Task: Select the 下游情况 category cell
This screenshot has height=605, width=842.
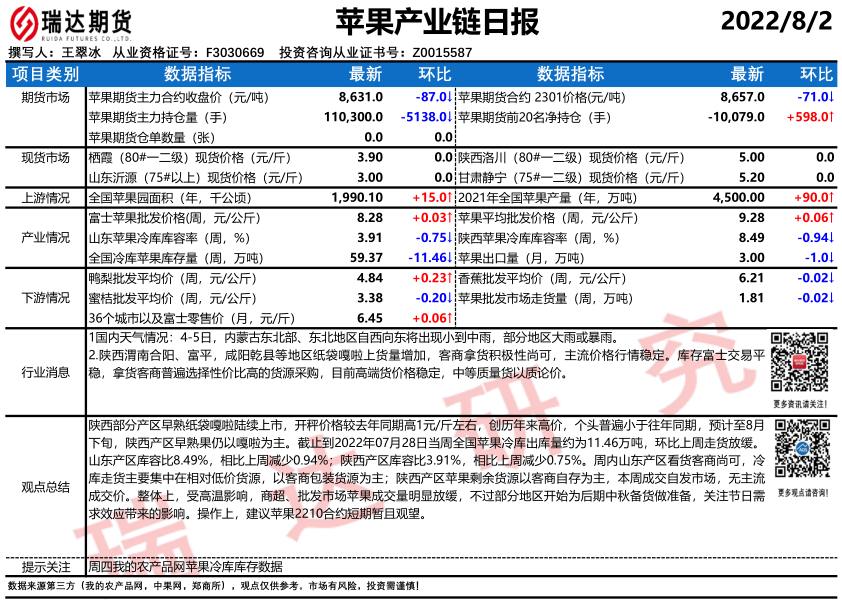Action: point(45,298)
